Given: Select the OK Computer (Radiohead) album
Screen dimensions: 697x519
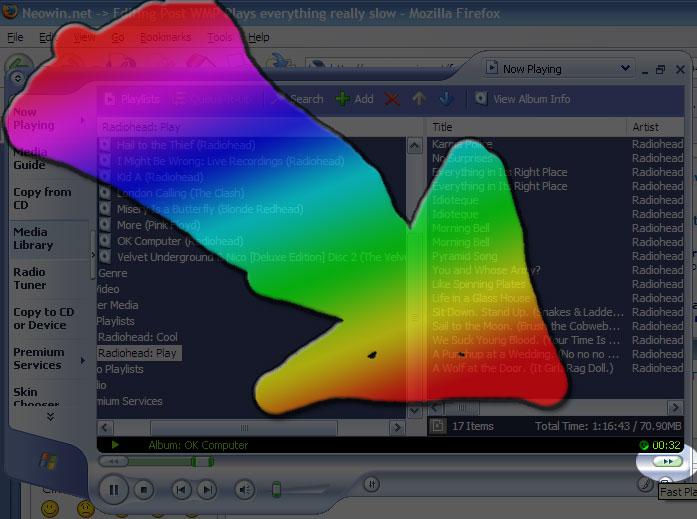Looking at the screenshot, I should pos(180,241).
